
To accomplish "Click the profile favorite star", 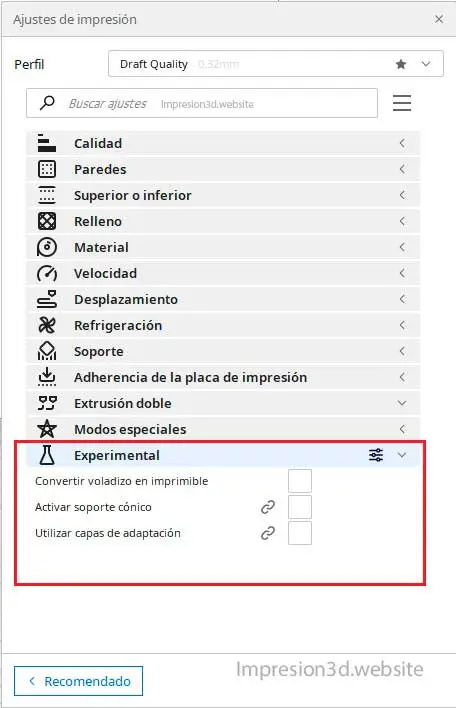I will tap(401, 64).
